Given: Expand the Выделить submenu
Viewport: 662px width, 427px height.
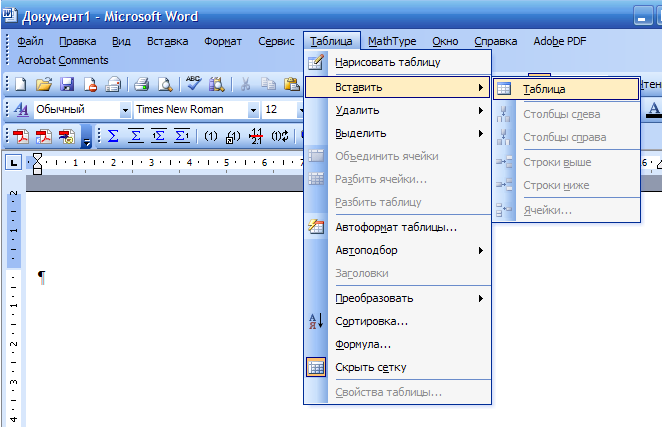Looking at the screenshot, I should pos(397,133).
